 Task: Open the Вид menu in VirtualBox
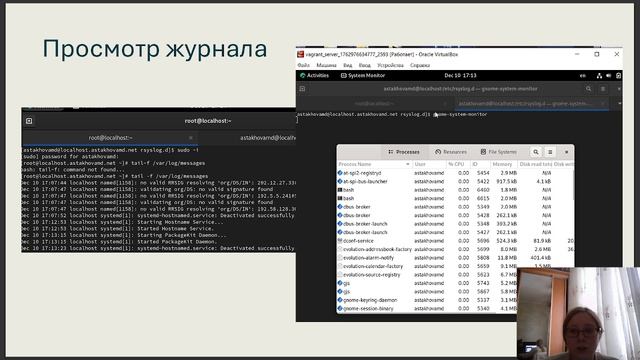348,65
